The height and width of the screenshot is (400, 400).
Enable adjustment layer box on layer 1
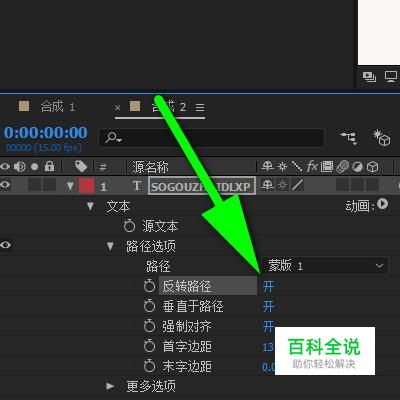pos(357,185)
